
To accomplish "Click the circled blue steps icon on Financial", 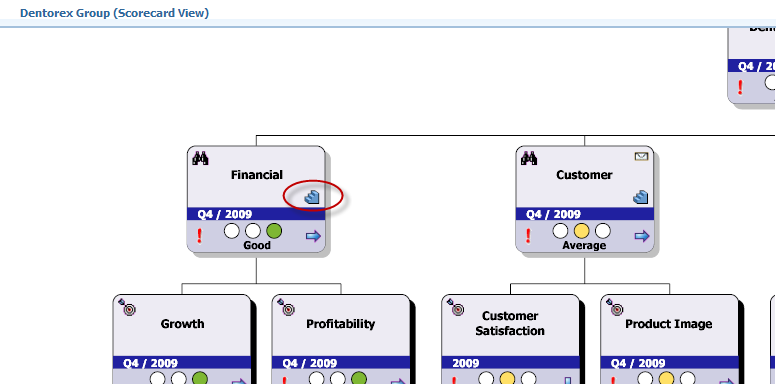I will [312, 197].
